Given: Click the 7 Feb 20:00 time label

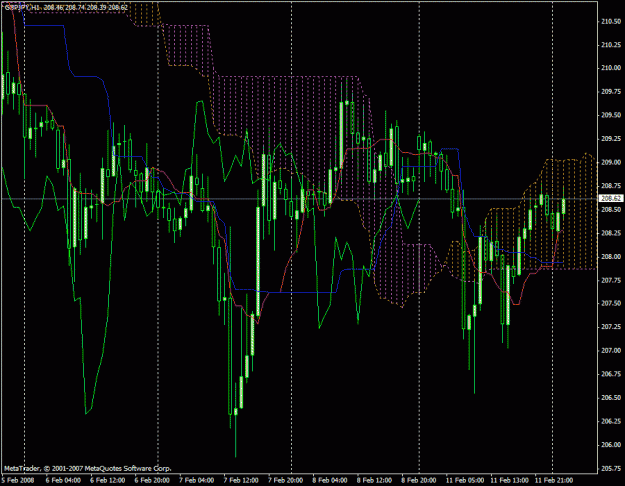Looking at the screenshot, I should point(285,480).
